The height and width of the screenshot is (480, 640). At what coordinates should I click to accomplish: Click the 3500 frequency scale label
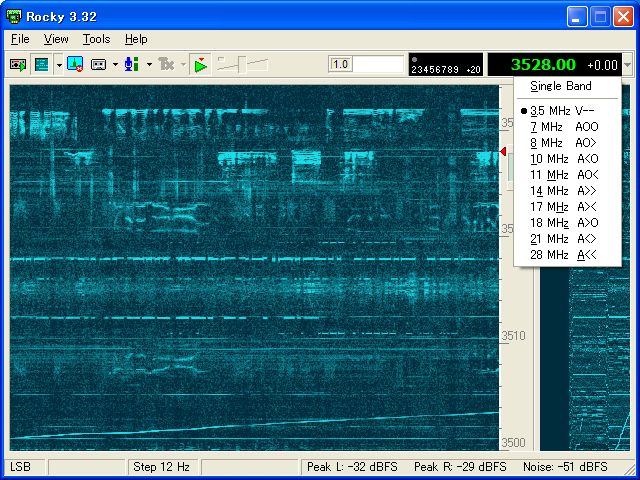click(x=513, y=442)
